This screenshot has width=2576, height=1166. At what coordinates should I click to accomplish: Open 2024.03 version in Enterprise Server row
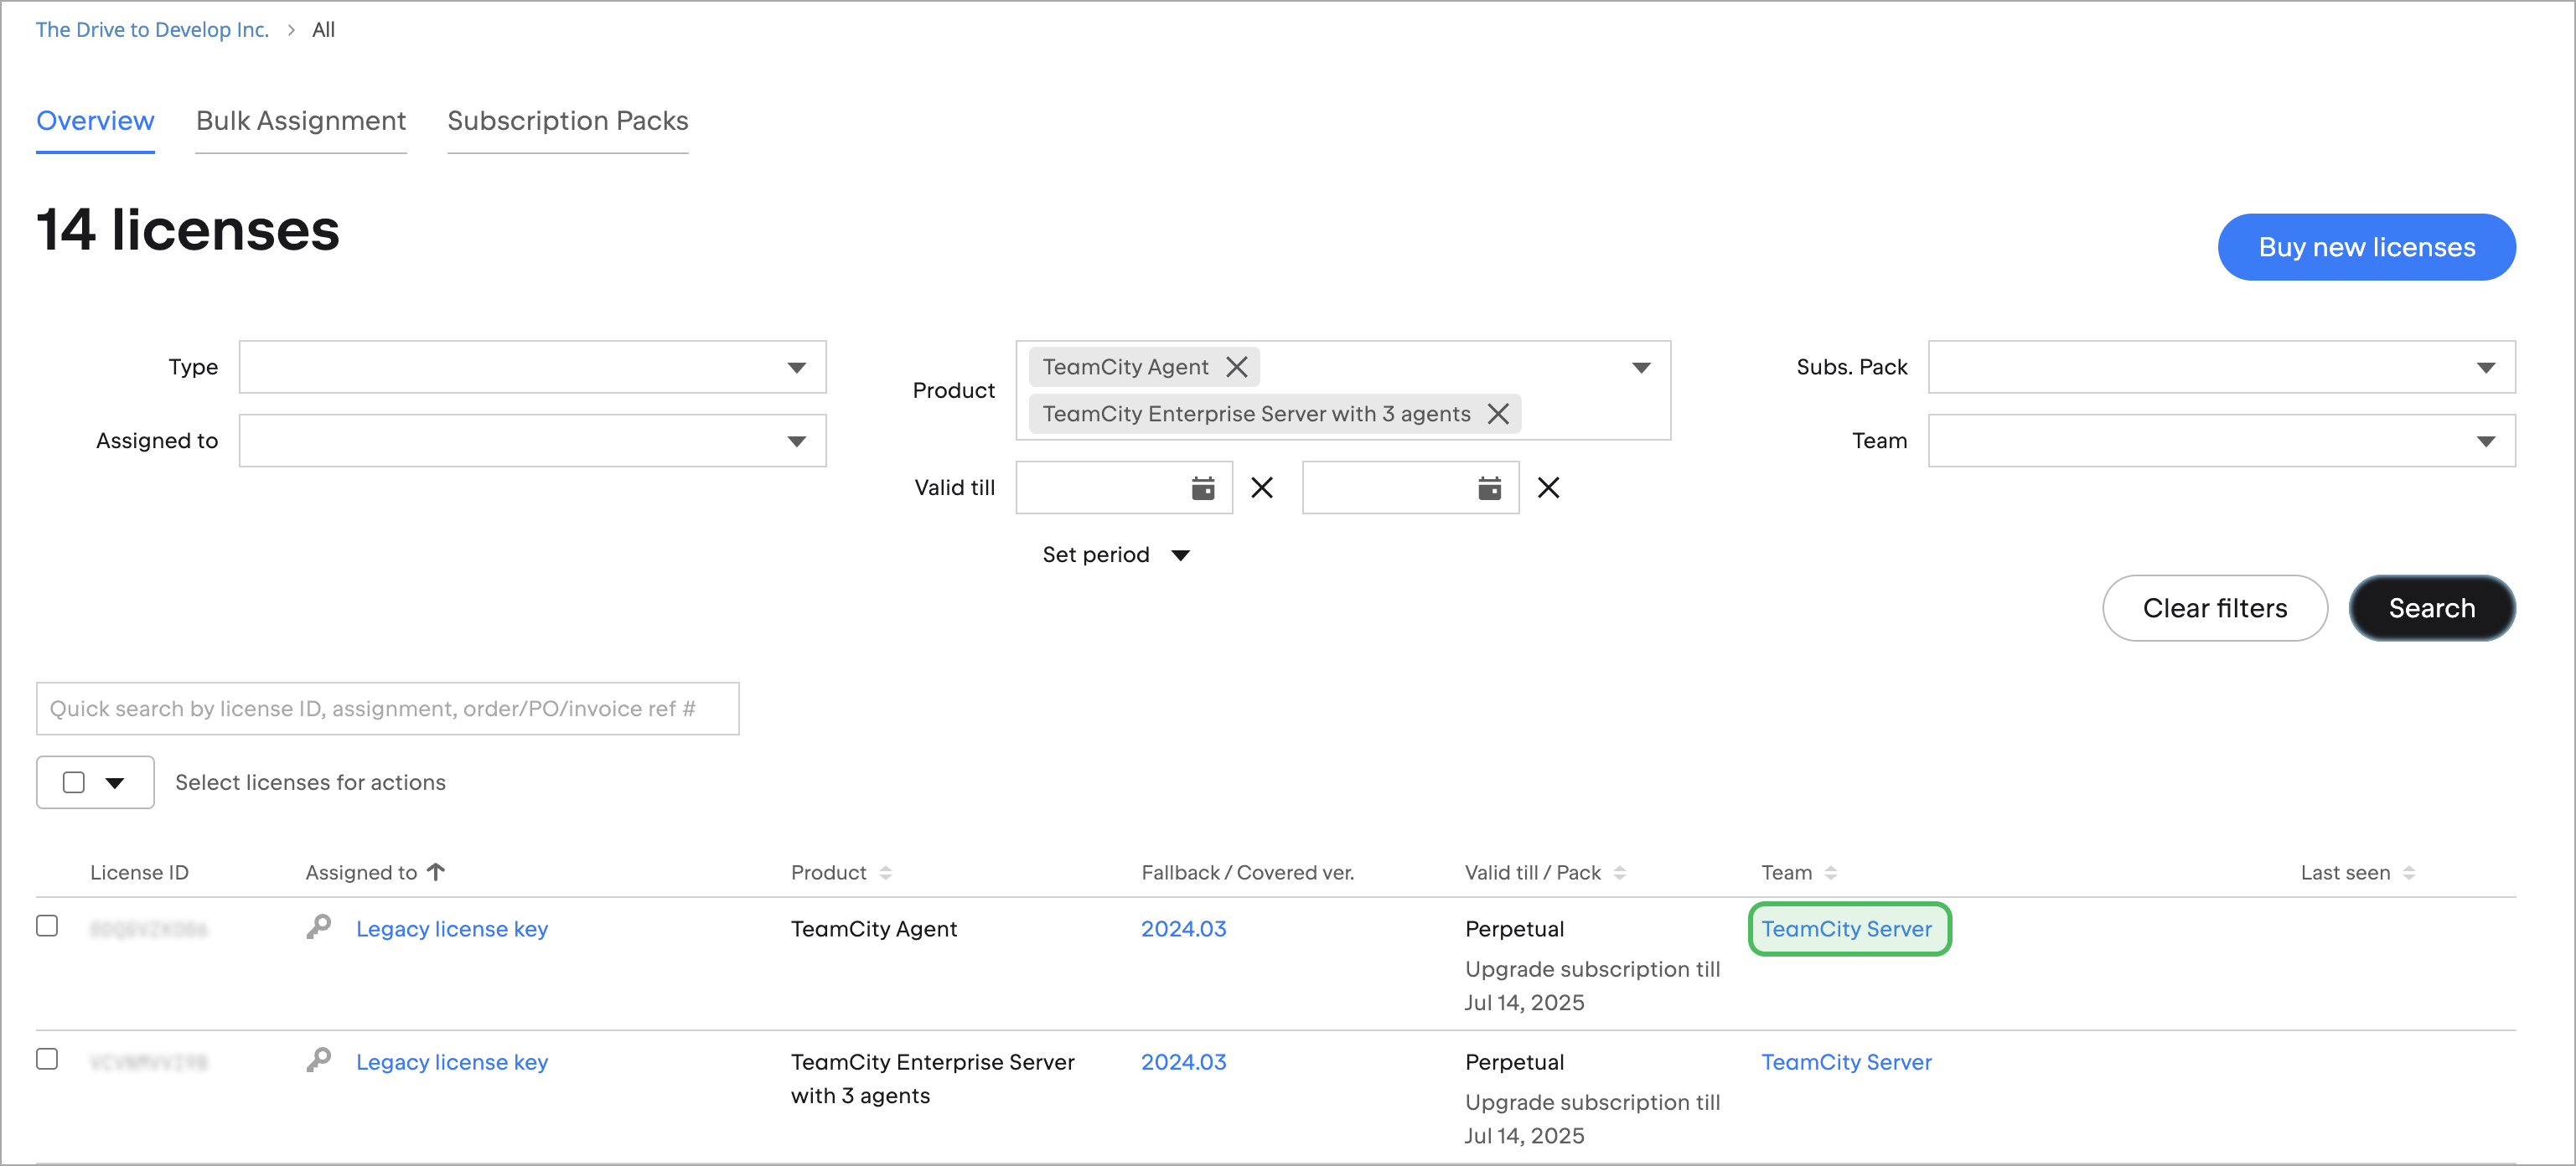1183,1062
